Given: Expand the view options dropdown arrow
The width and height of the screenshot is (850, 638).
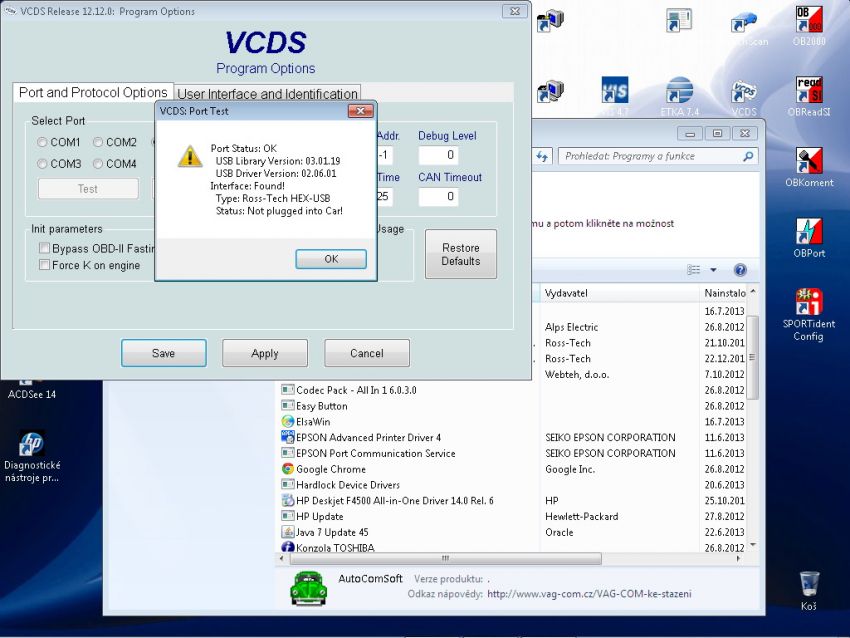Looking at the screenshot, I should tap(713, 270).
